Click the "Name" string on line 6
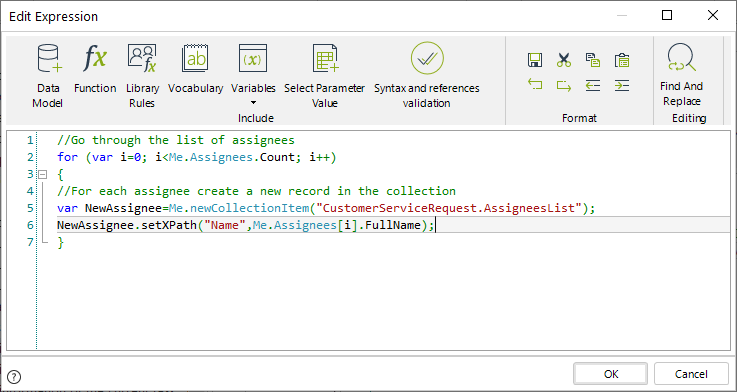737x392 pixels. coord(225,225)
